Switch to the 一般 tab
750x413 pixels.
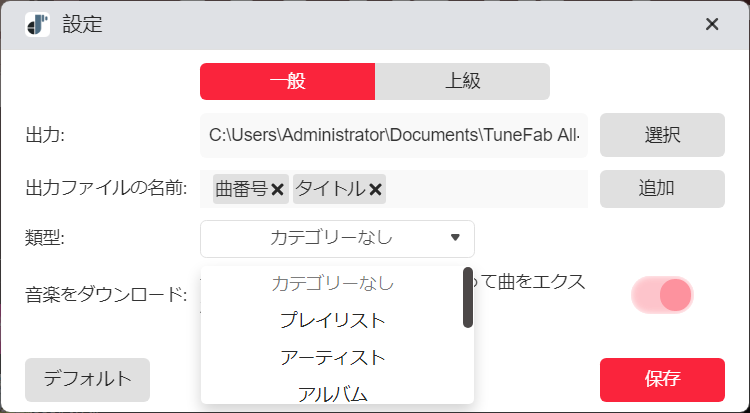click(x=287, y=82)
